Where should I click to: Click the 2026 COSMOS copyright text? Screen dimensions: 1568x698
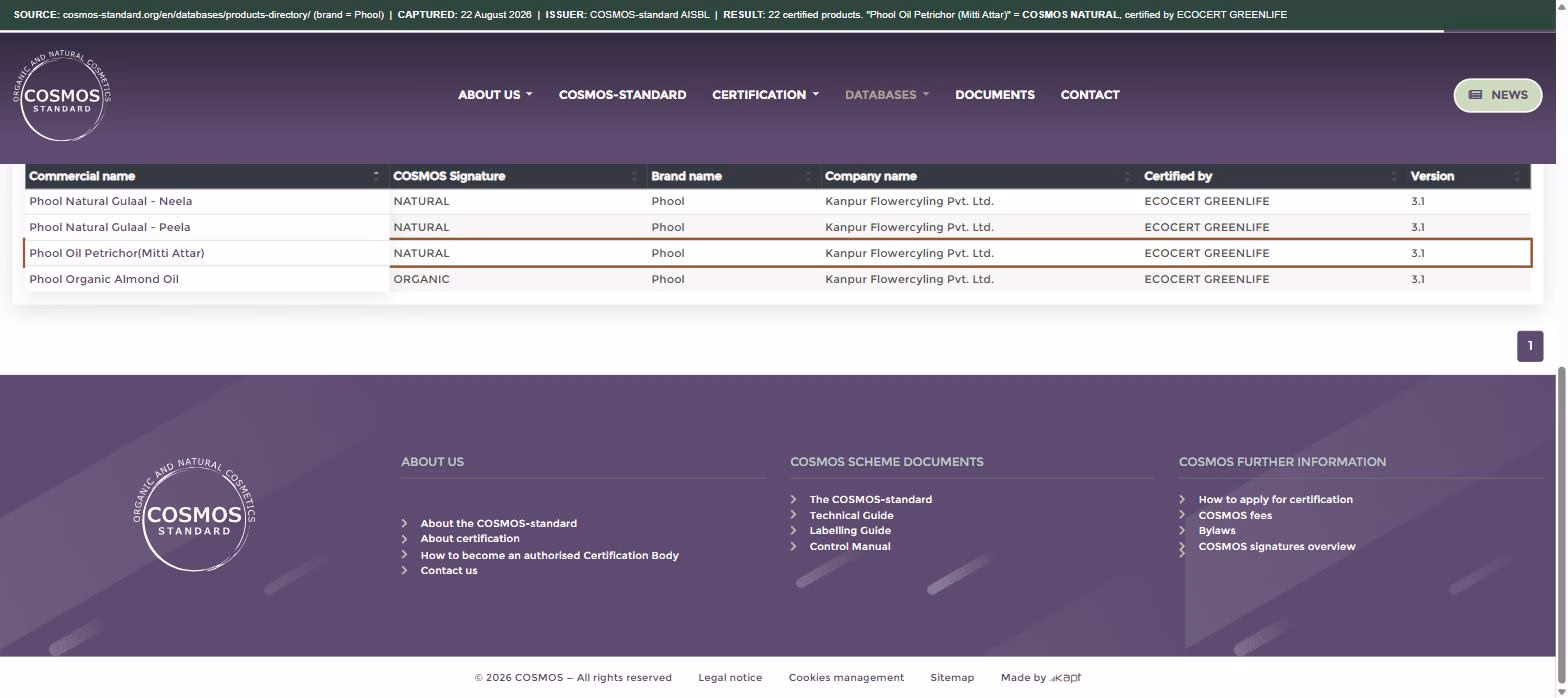(x=573, y=678)
